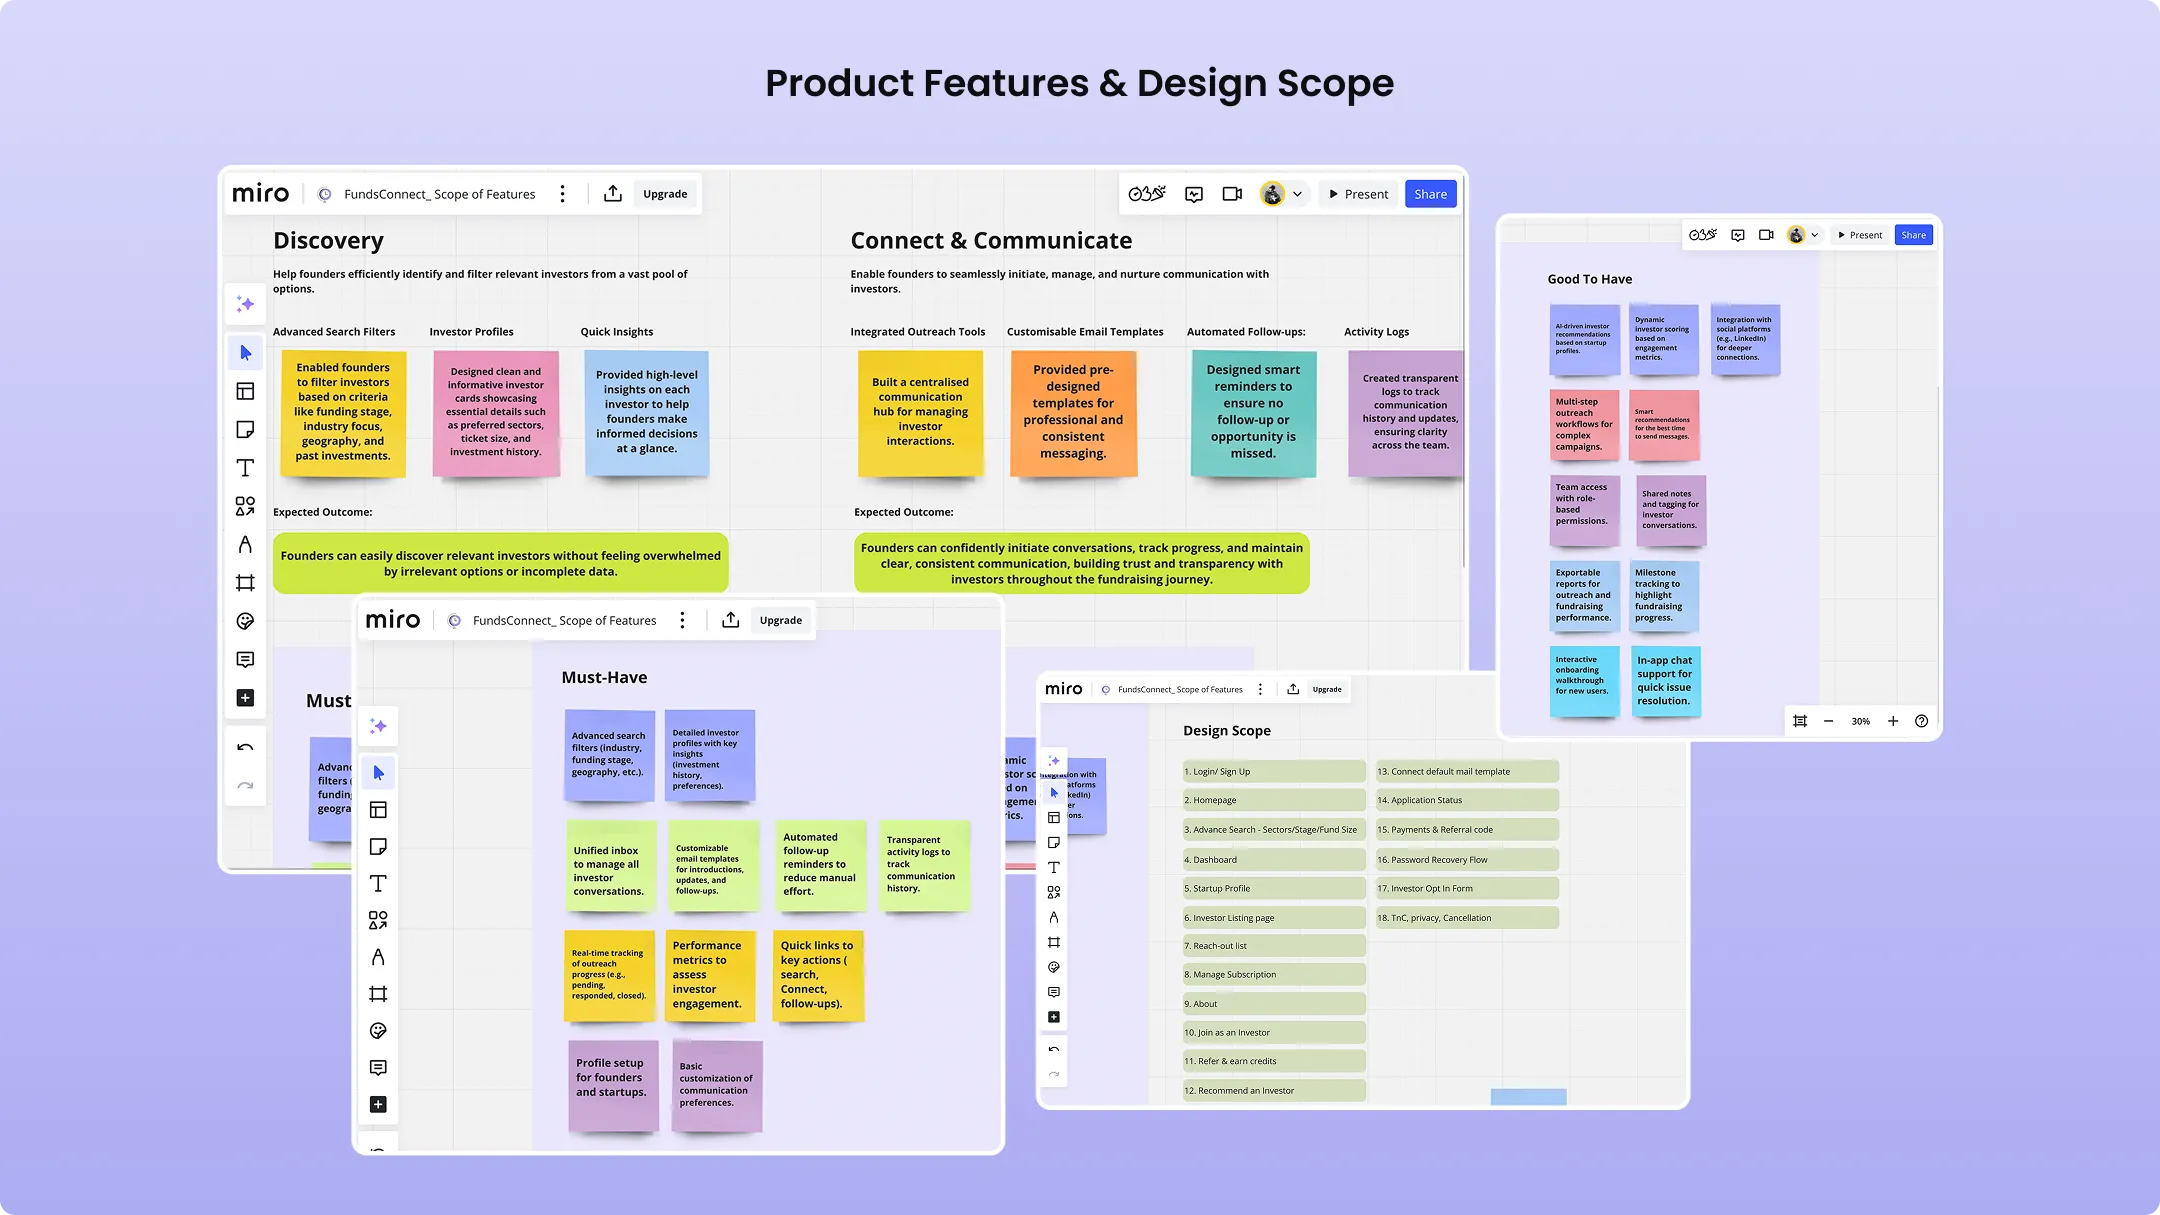Open three-dot menu in Design Scope window header
Viewport: 2160px width, 1215px height.
1260,689
